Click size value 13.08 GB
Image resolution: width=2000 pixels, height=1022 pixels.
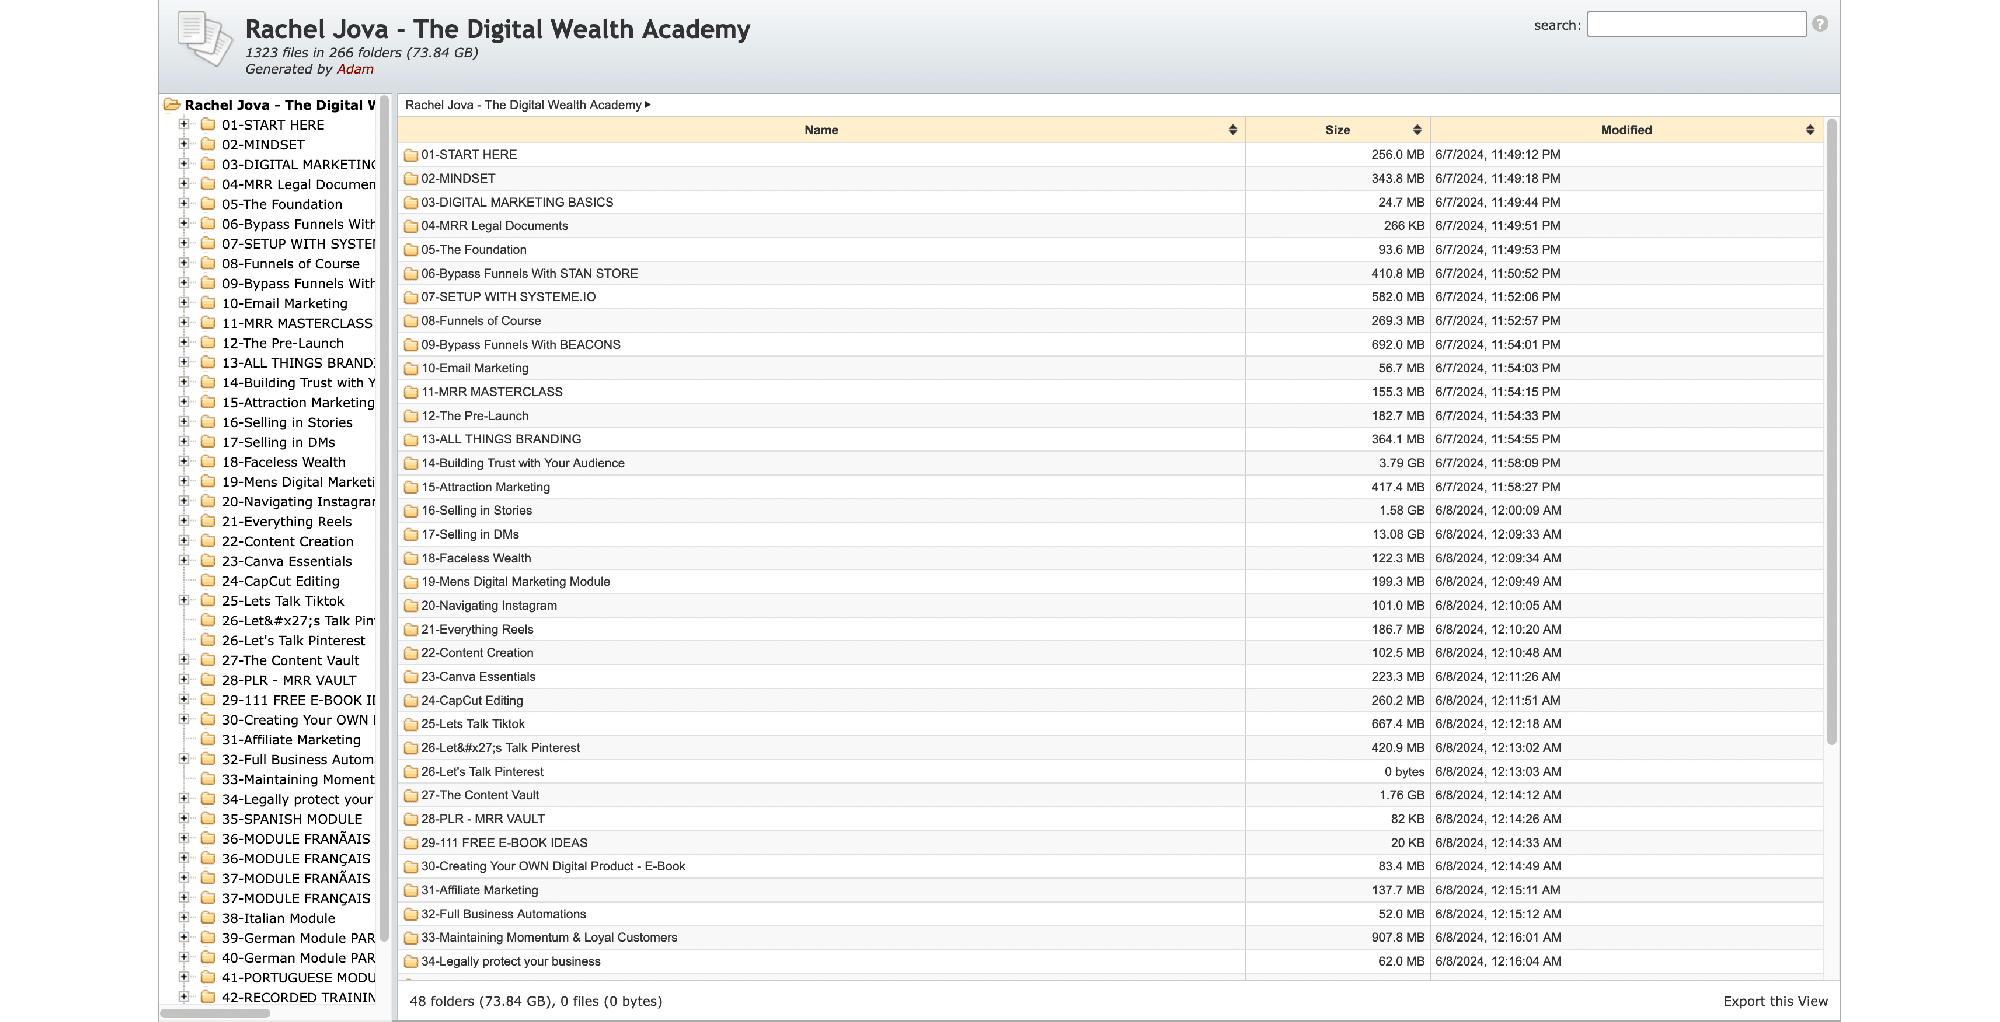(x=1398, y=535)
